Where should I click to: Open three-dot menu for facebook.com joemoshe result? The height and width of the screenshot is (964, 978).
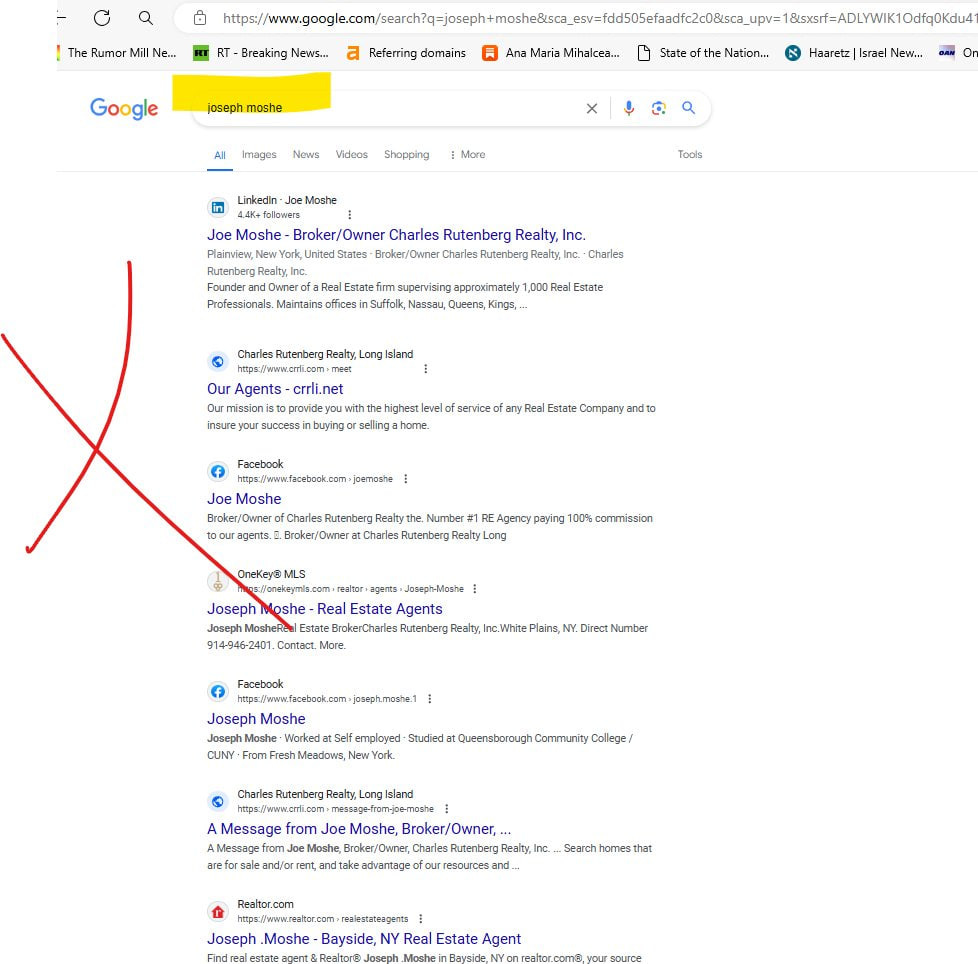[x=405, y=479]
